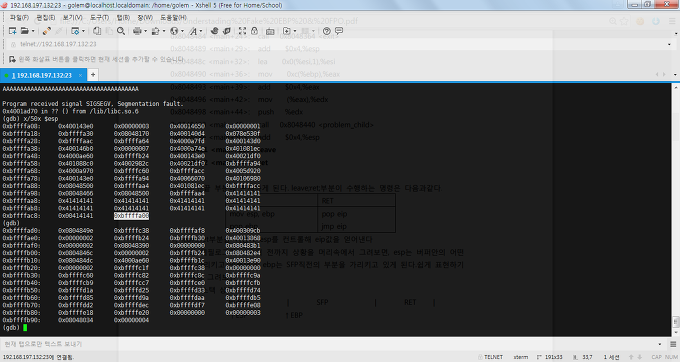
Task: Click the compose bar hamburger menu icon
Action: click(x=673, y=344)
